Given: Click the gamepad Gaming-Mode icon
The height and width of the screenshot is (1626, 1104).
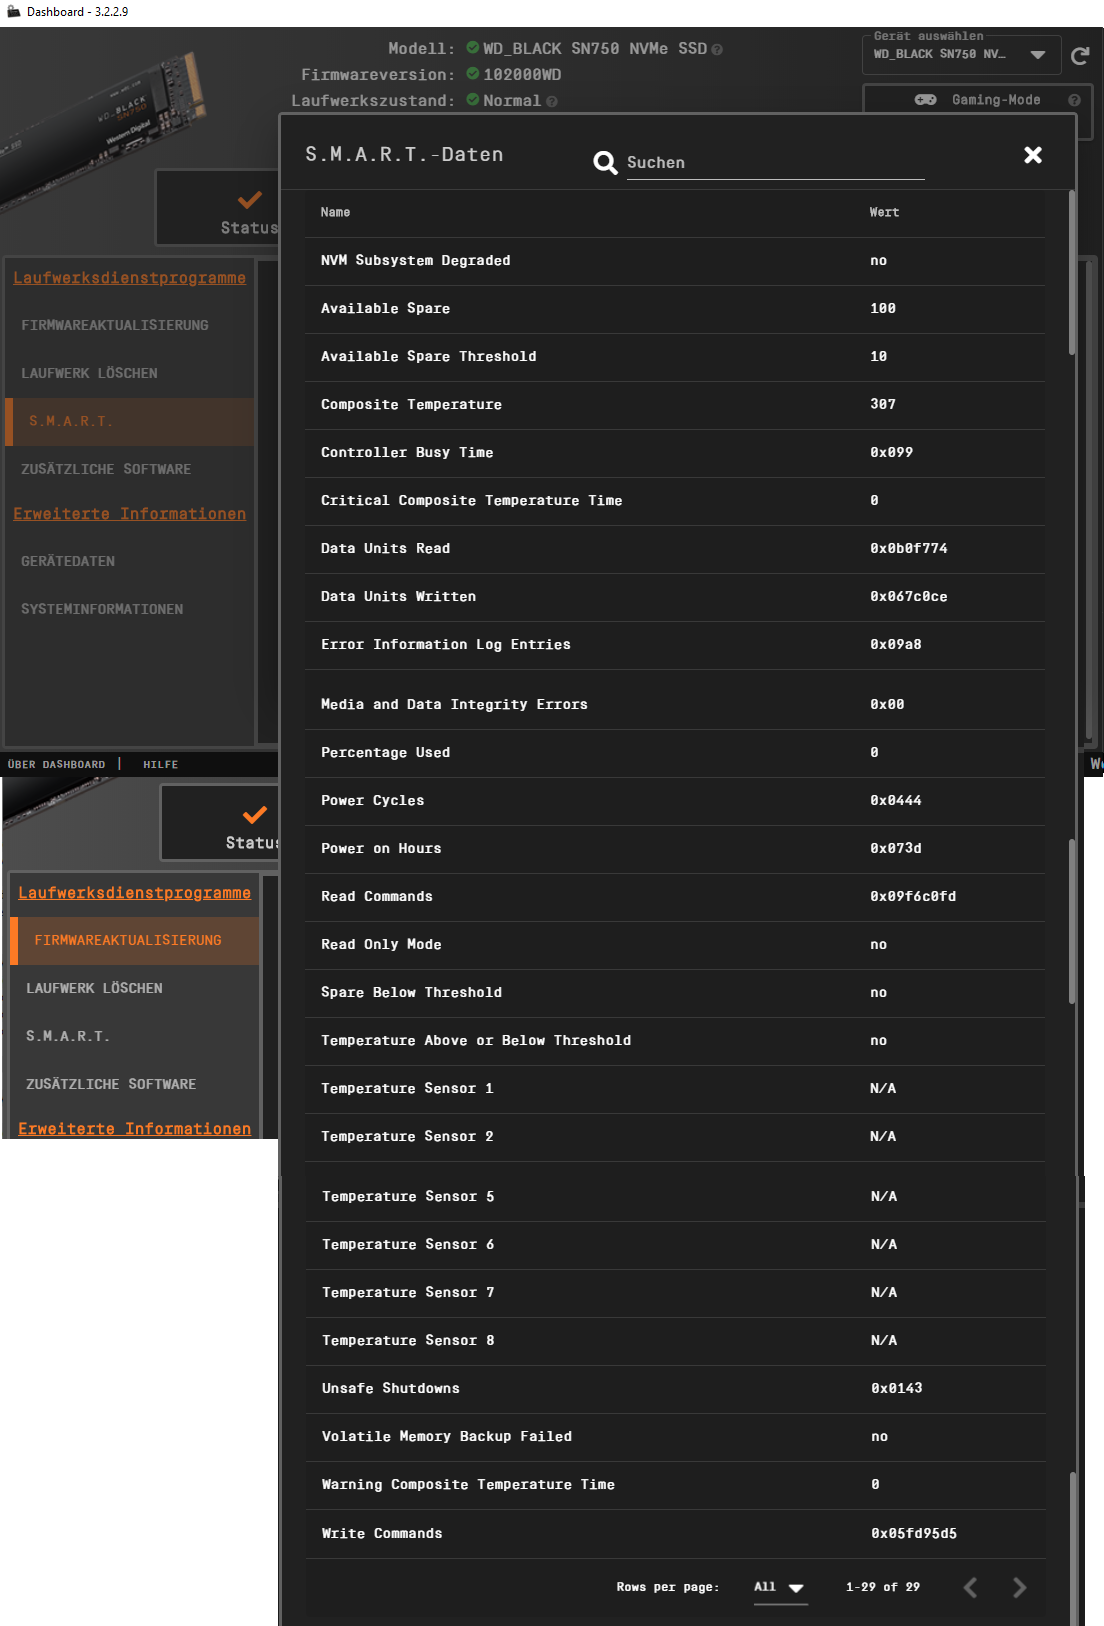Looking at the screenshot, I should [x=926, y=100].
